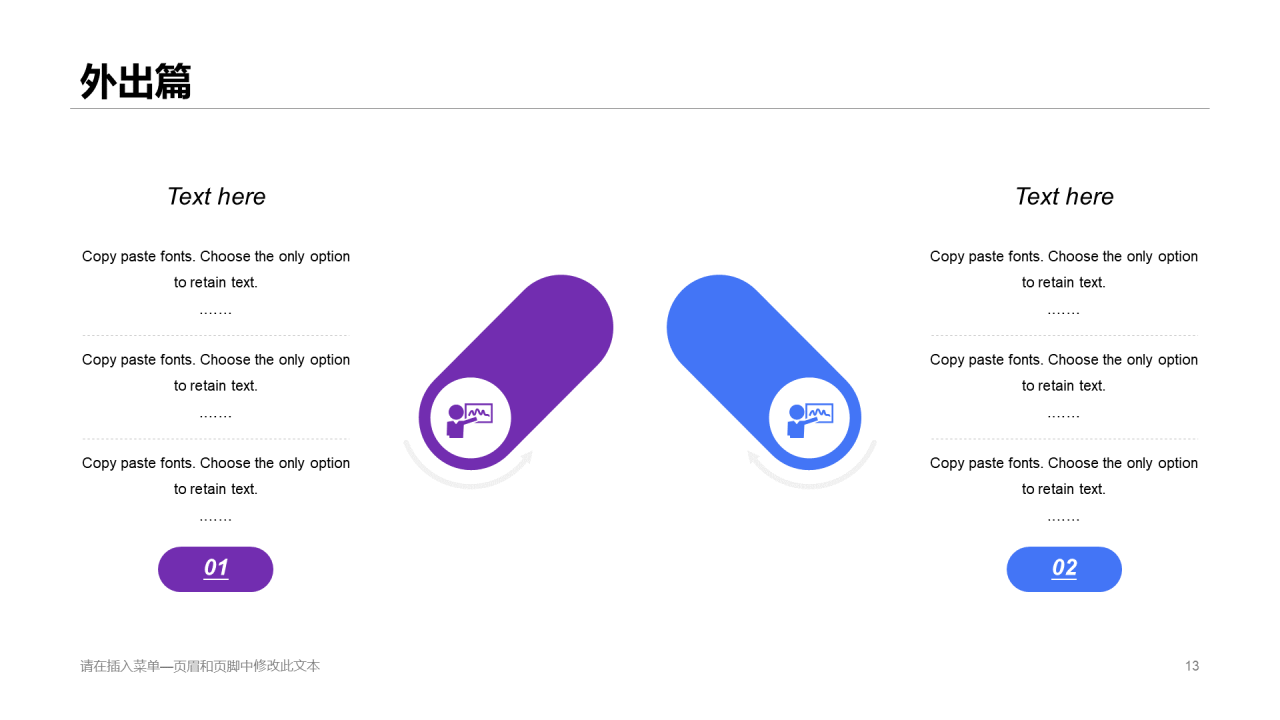The image size is (1280, 720).
Task: Select the left "Text here" heading
Action: [216, 197]
